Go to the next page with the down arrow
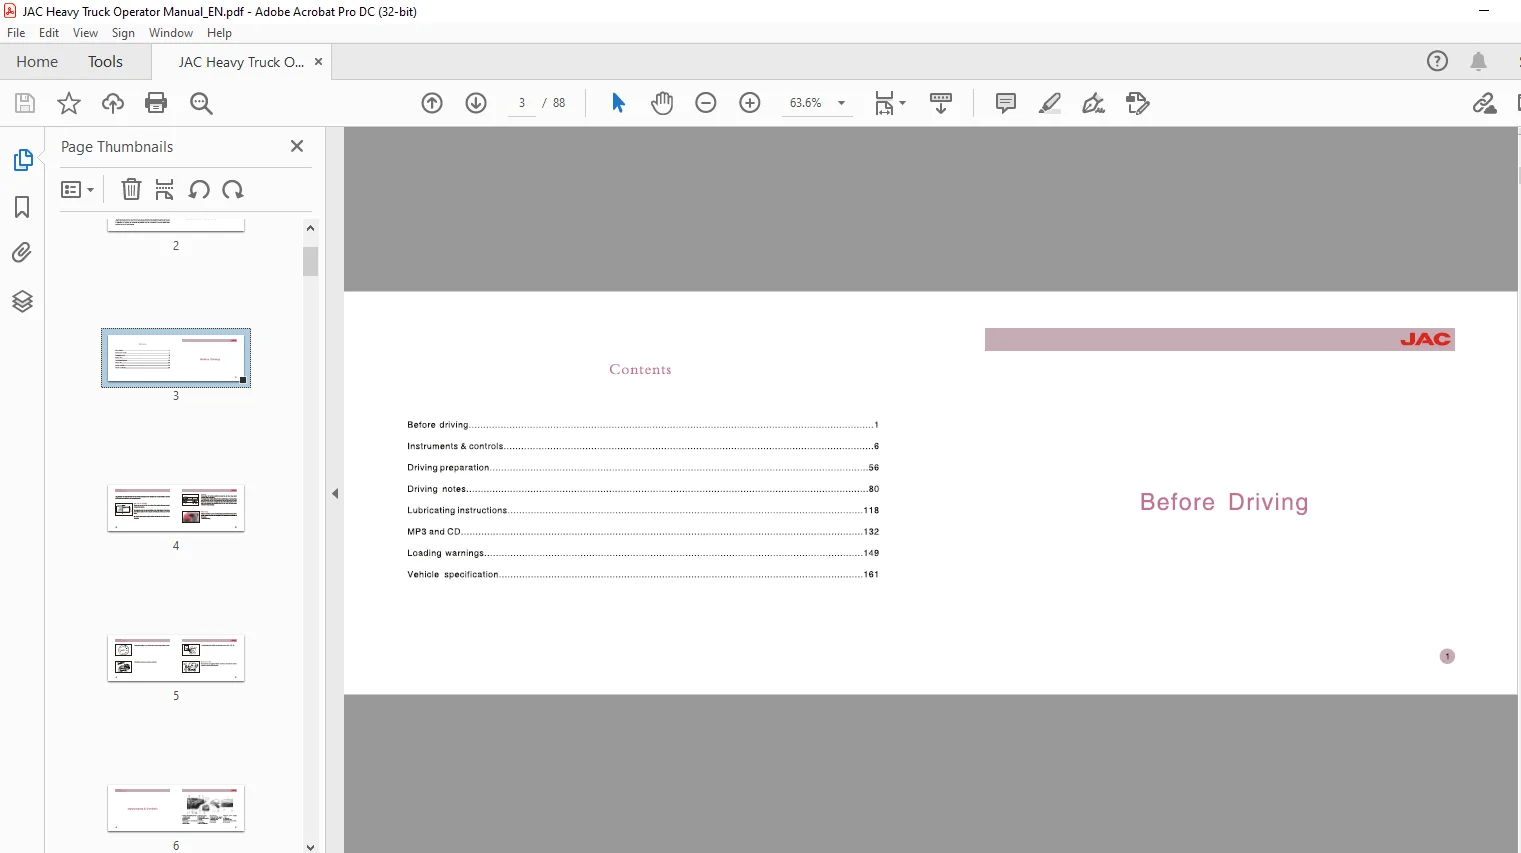Screen dimensions: 1521x853 pyautogui.click(x=476, y=103)
